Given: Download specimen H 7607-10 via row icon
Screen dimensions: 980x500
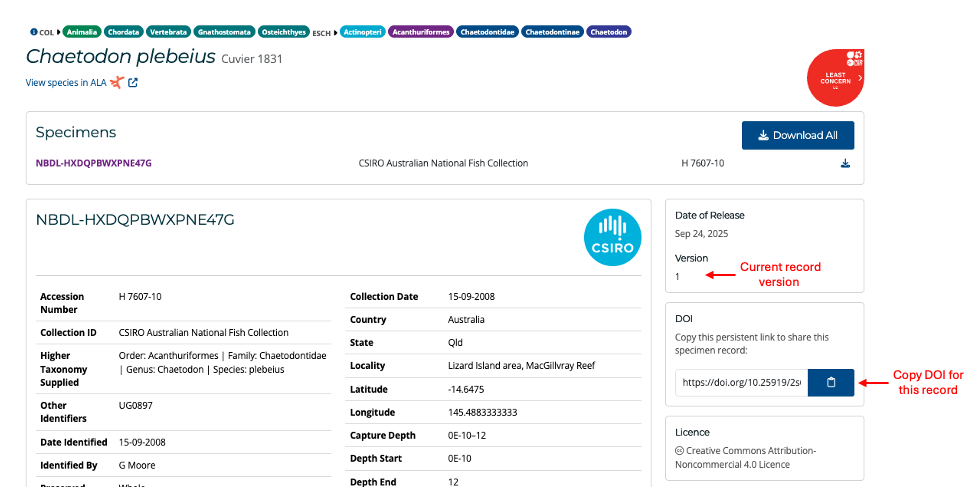Looking at the screenshot, I should click(845, 163).
